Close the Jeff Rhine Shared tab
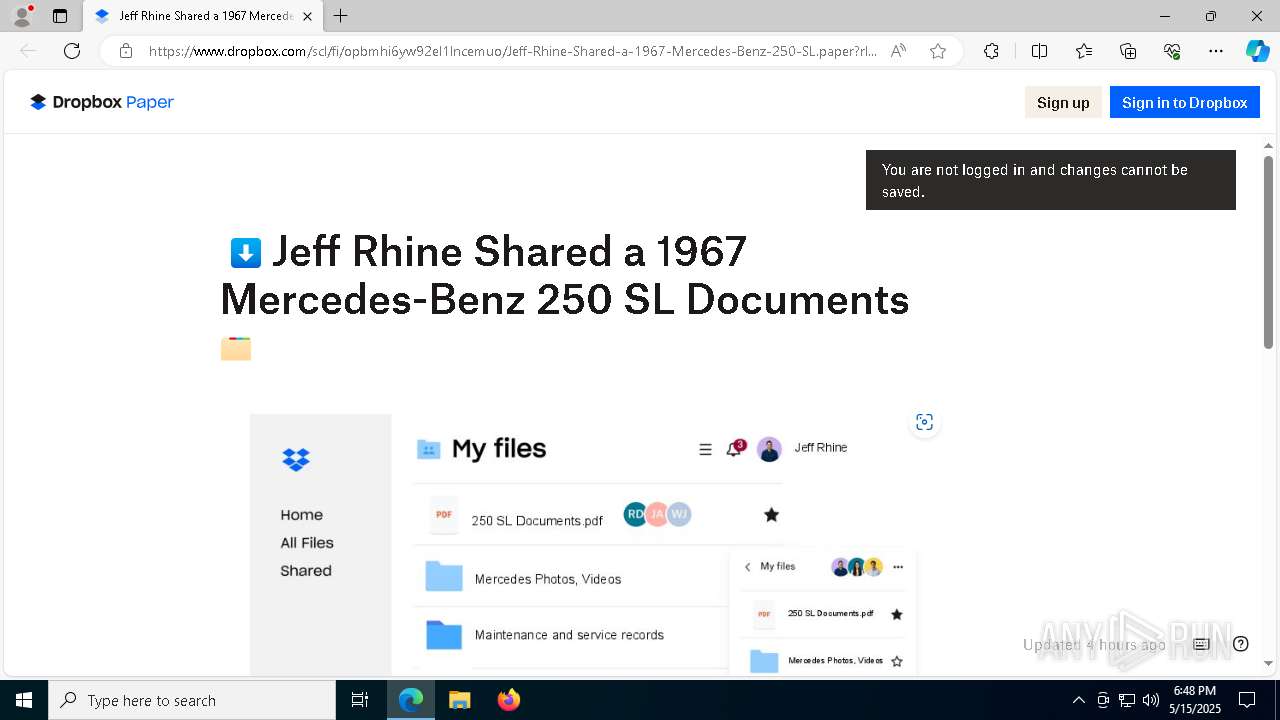This screenshot has height=720, width=1280. [x=307, y=16]
